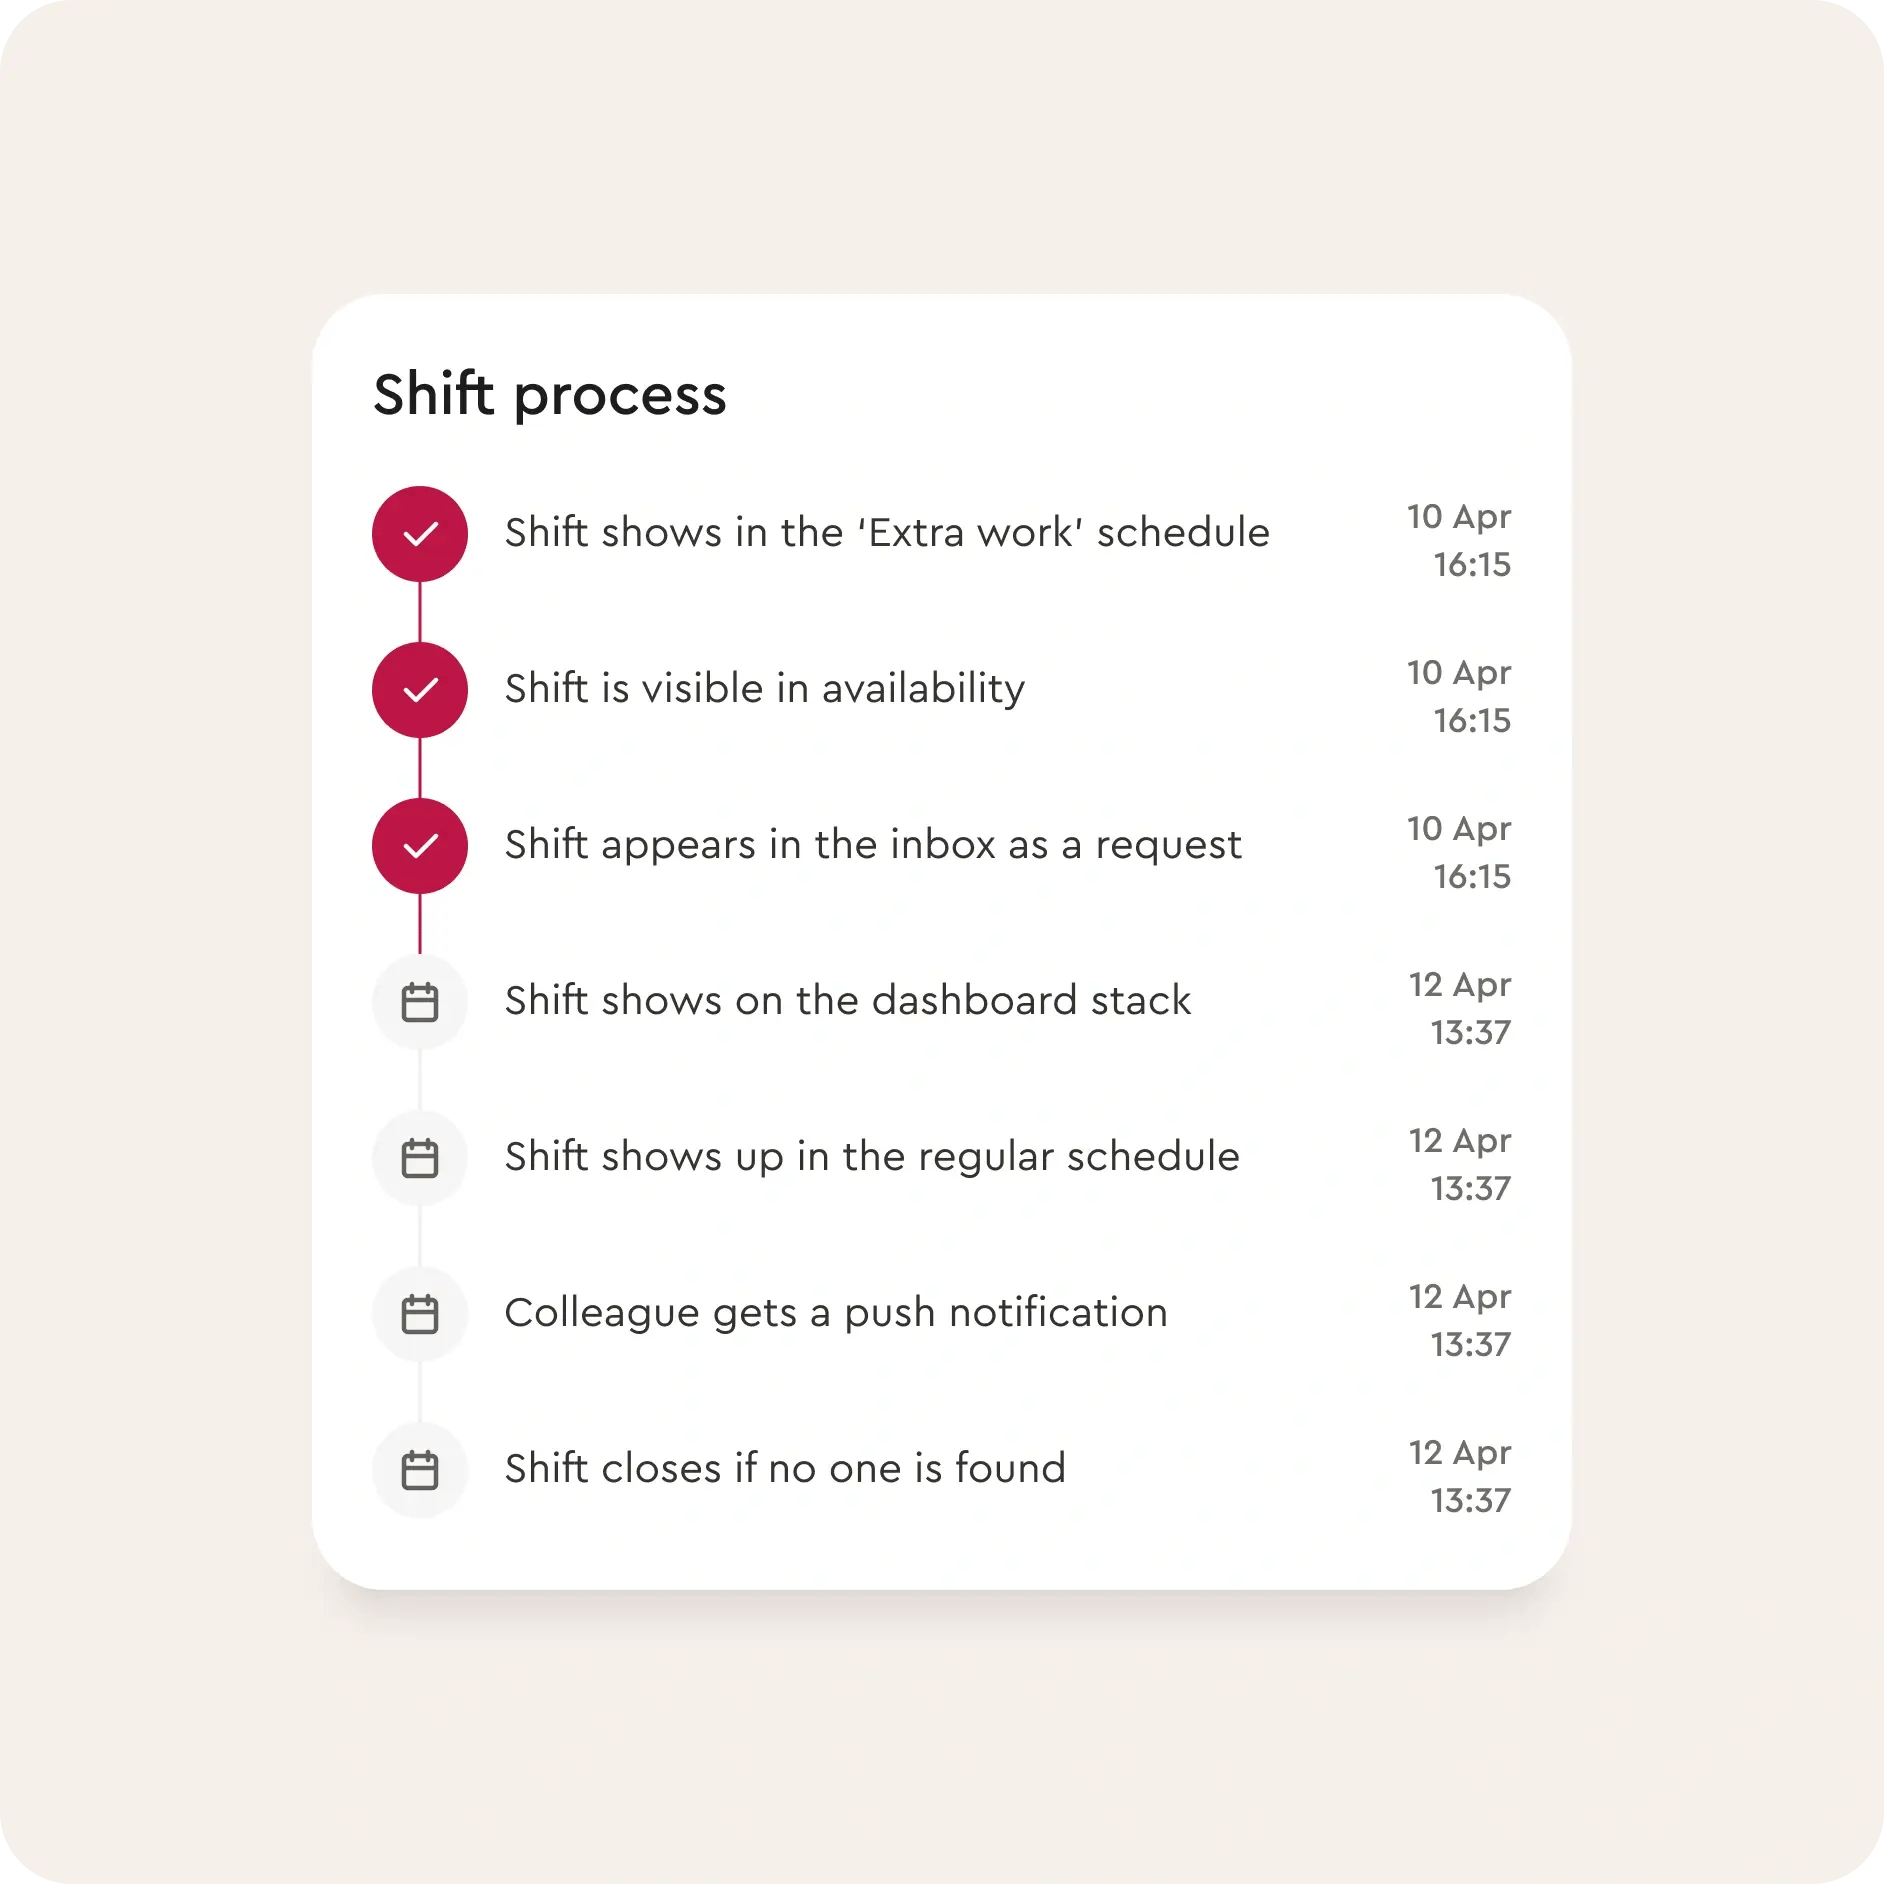Click checkmark icon for visible in availability
The image size is (1884, 1884).
tap(420, 690)
